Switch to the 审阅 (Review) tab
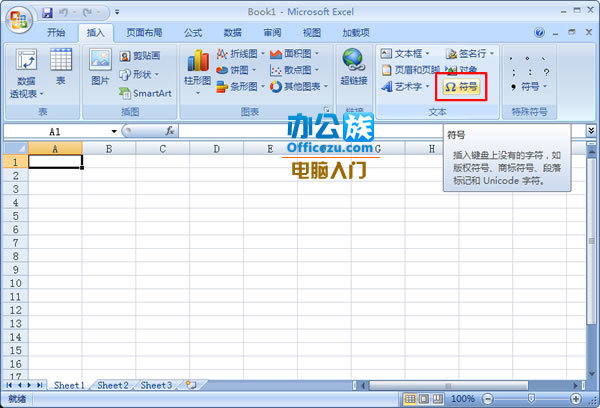 pos(272,33)
